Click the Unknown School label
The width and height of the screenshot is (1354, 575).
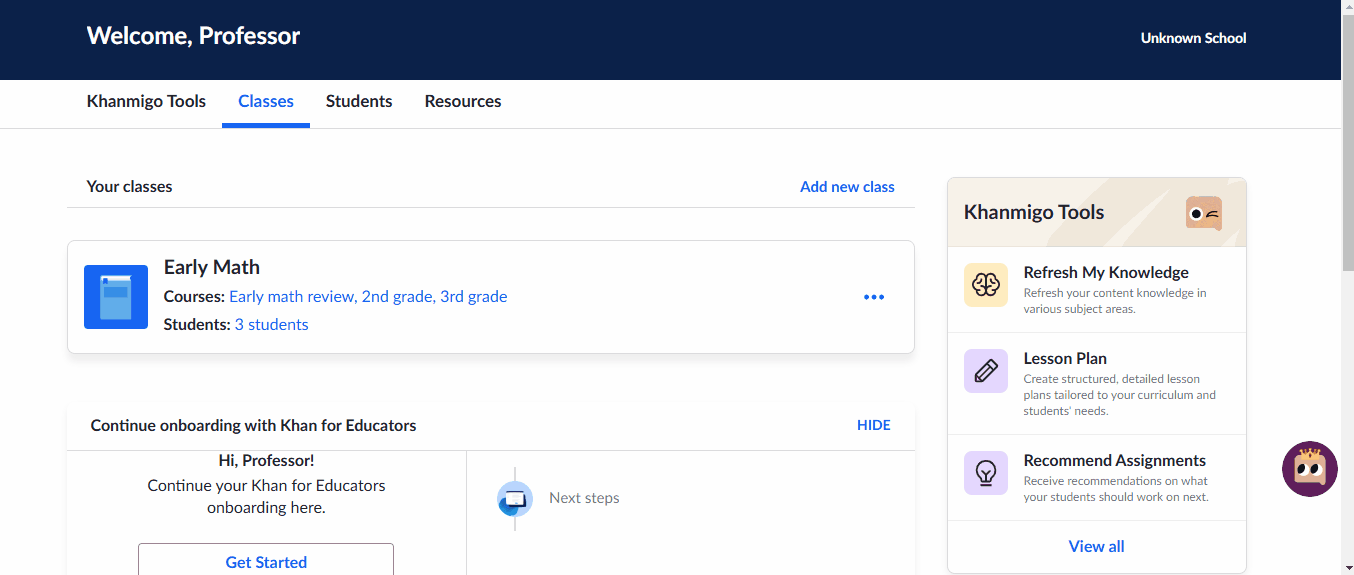[1193, 38]
